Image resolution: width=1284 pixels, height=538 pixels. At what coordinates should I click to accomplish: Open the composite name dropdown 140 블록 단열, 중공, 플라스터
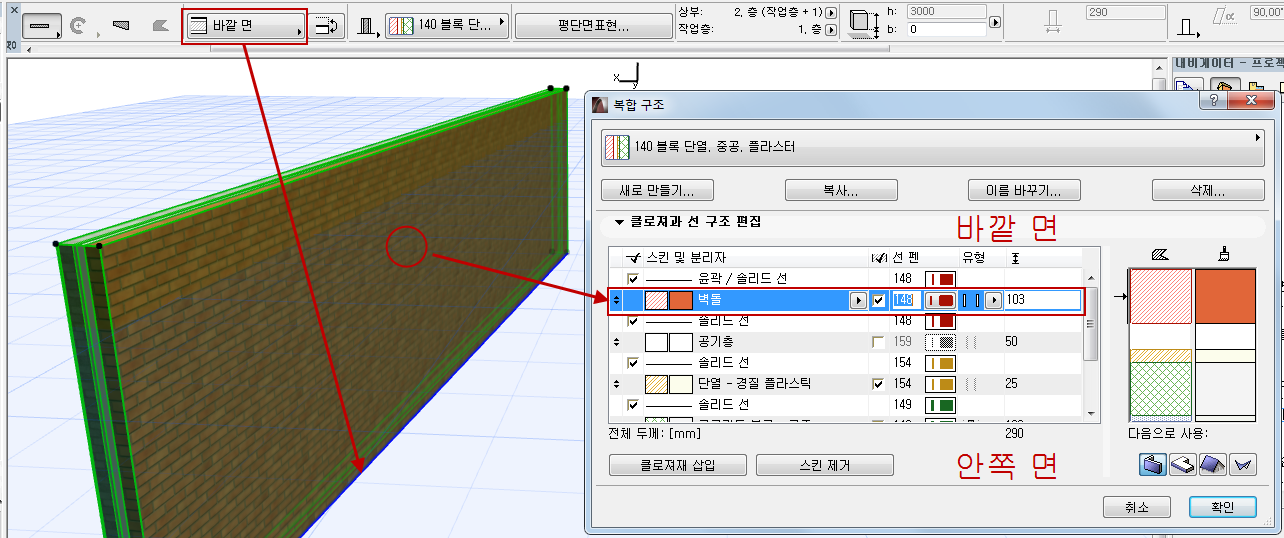click(932, 147)
